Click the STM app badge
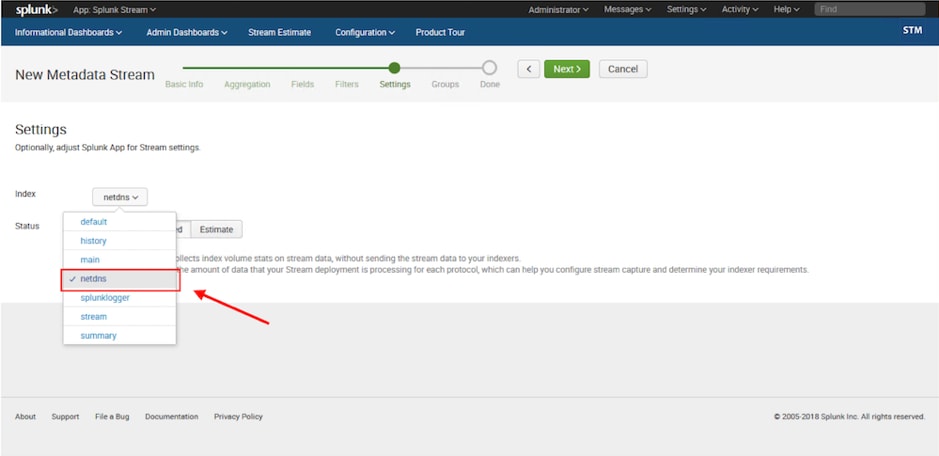This screenshot has height=456, width=939. coord(912,31)
